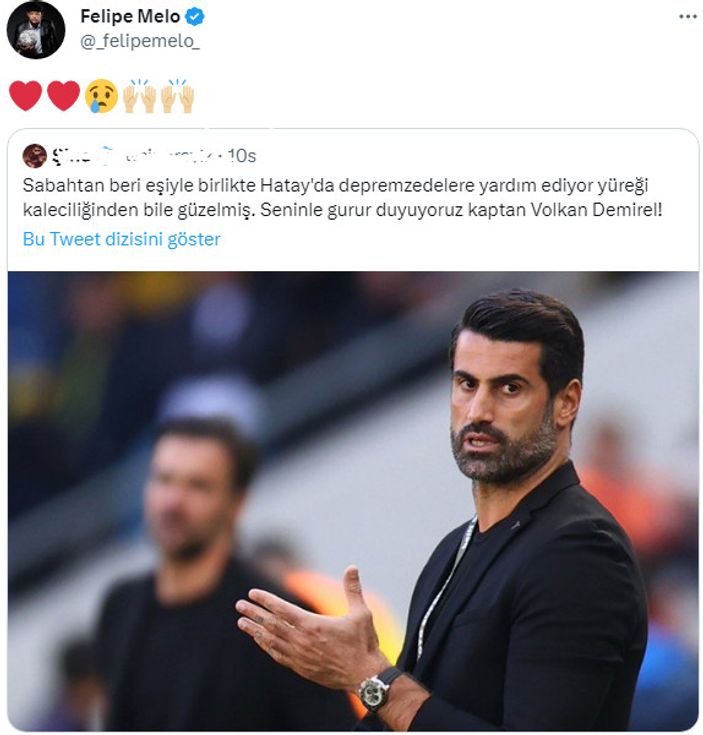
Task: Open the three-dot more options menu
Action: 688,16
